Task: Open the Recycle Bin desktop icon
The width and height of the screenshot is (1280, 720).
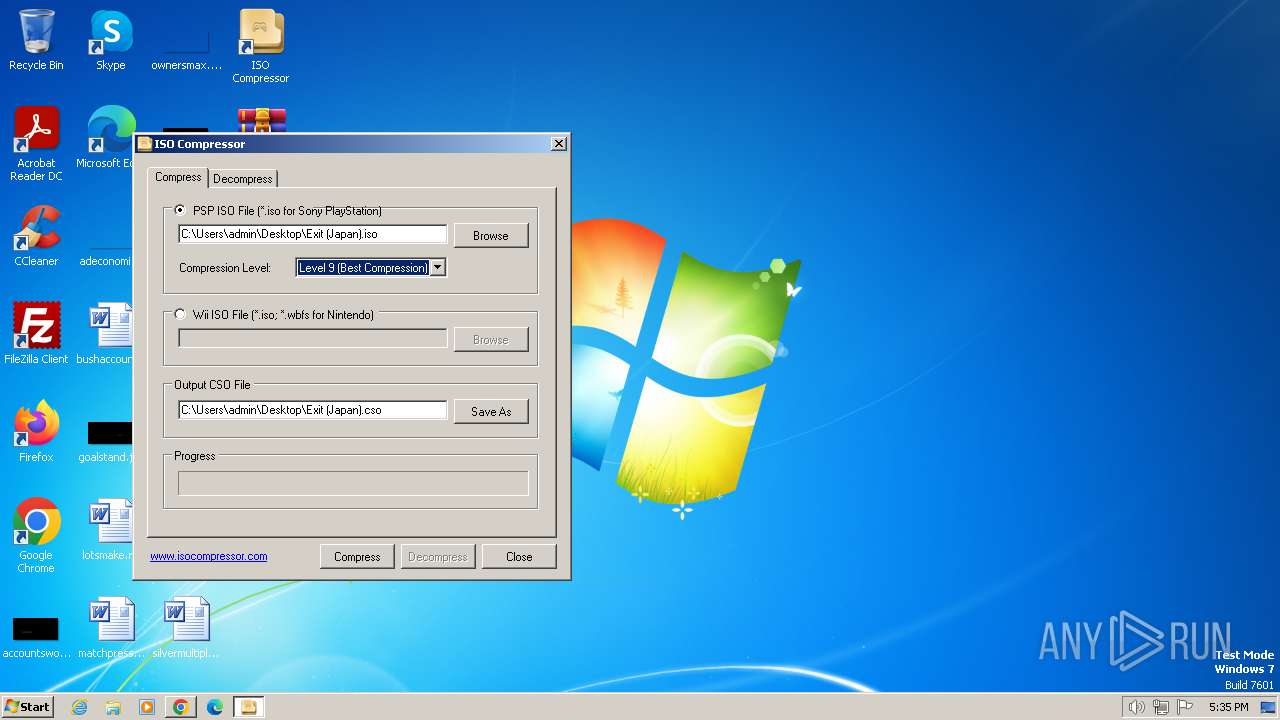Action: (x=36, y=40)
